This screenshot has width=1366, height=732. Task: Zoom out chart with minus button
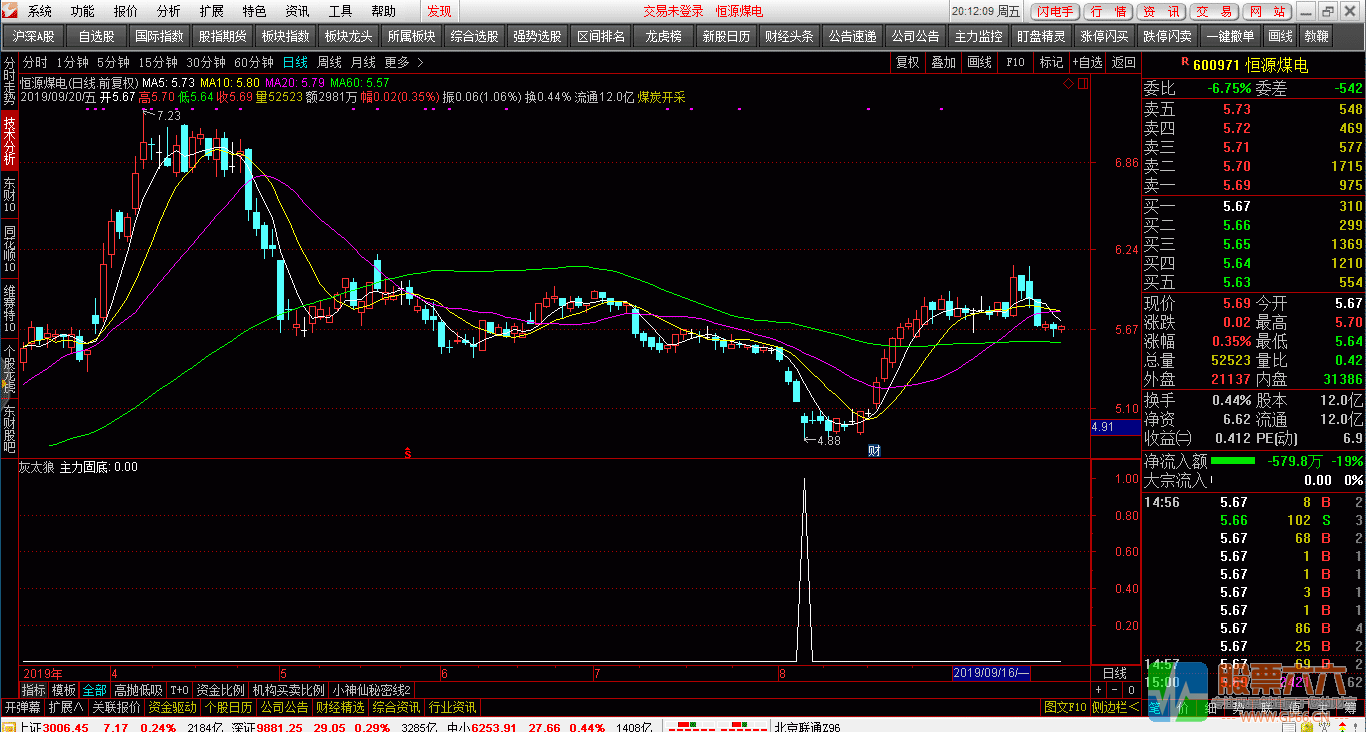click(1115, 690)
